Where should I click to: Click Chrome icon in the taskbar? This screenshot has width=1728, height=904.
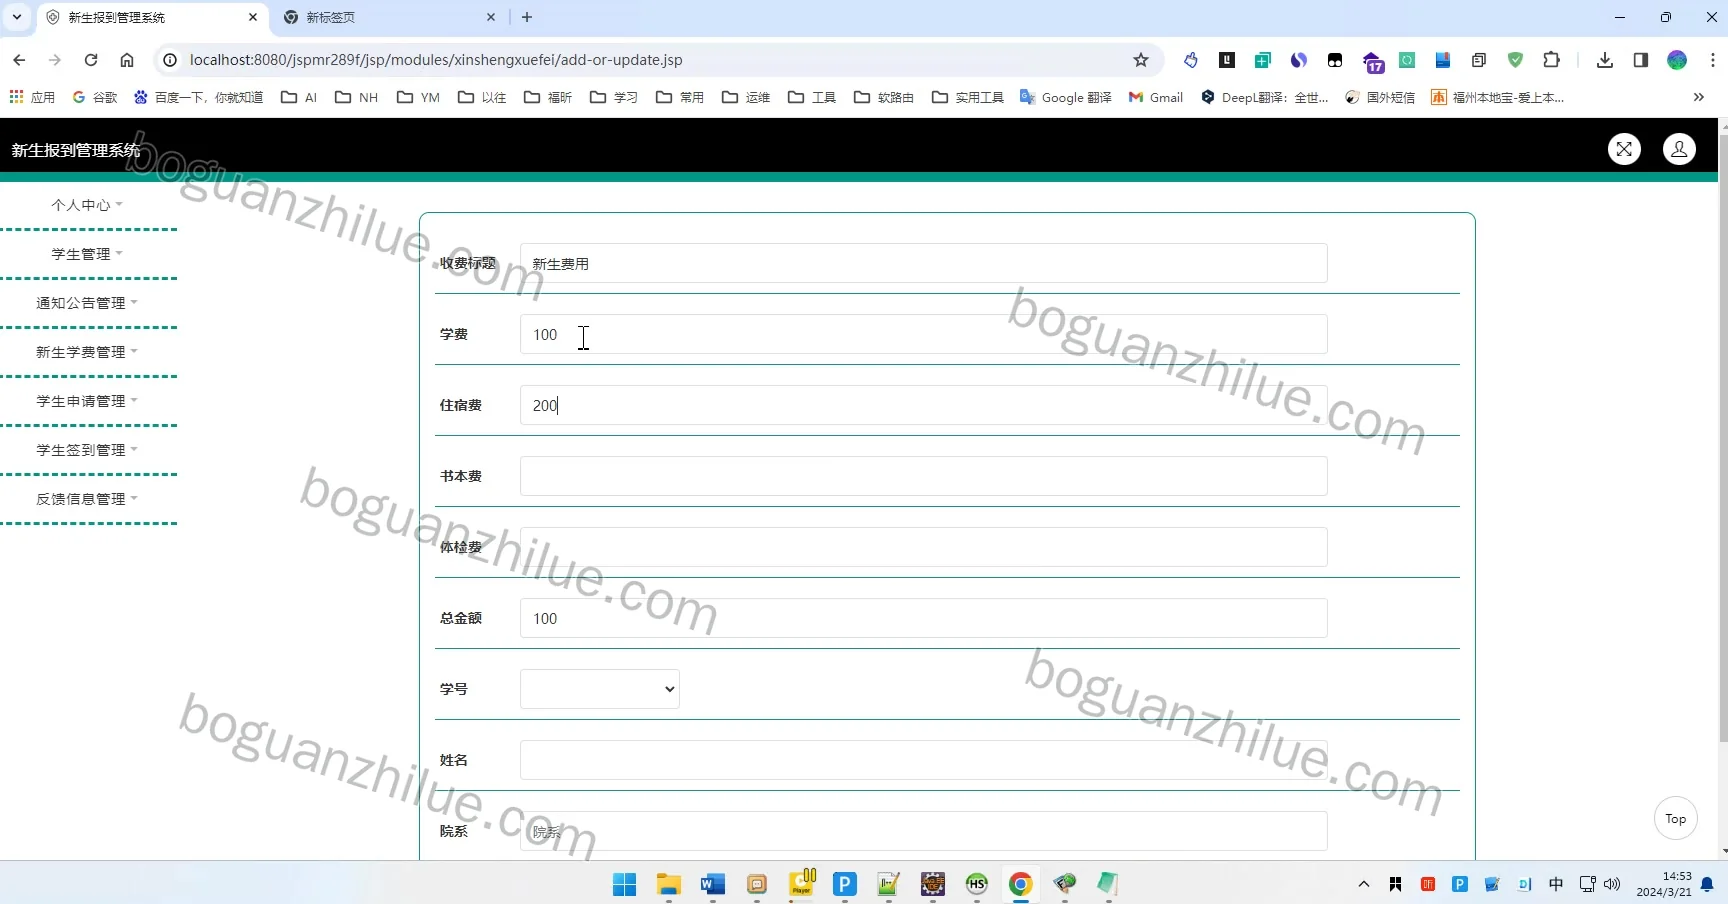coord(1021,884)
